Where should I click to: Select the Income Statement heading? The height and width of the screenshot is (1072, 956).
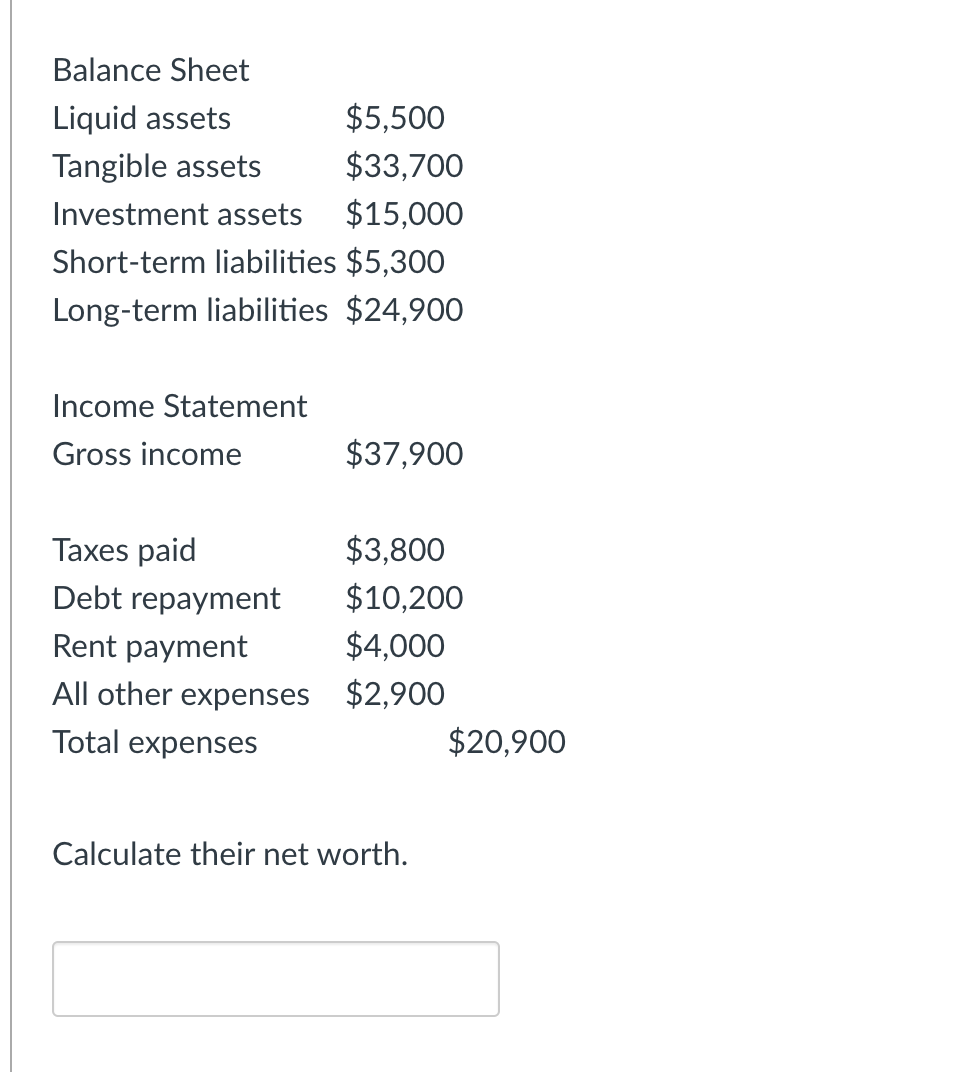tap(180, 406)
